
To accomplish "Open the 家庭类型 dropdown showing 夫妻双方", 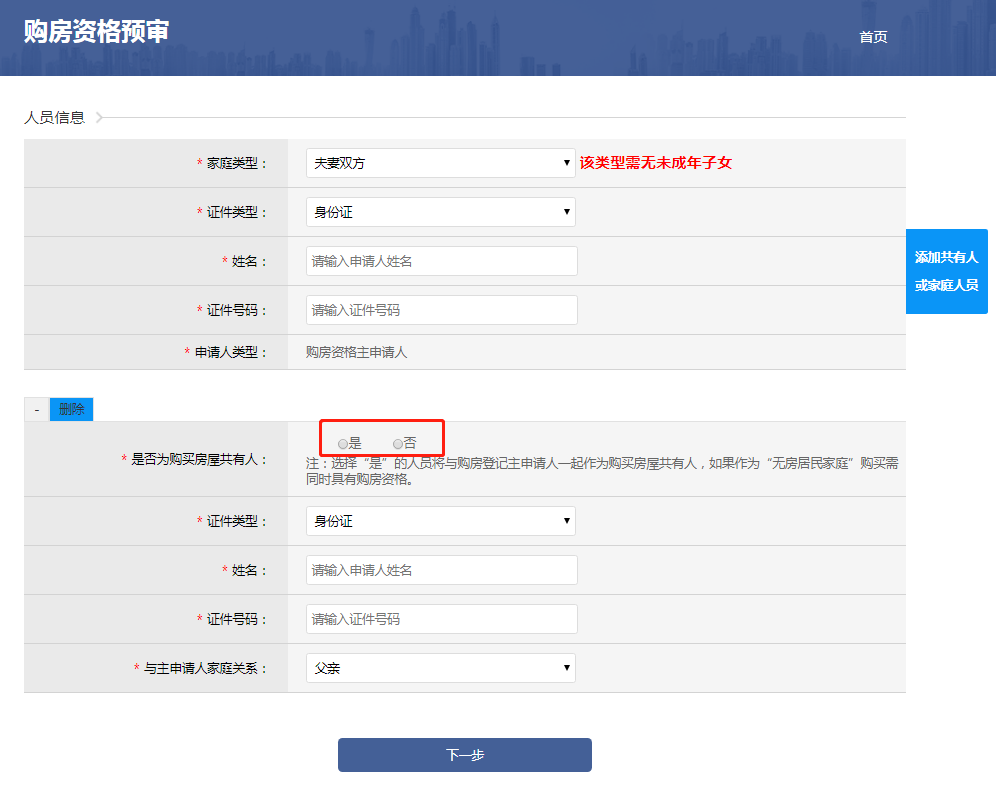I will (x=440, y=163).
